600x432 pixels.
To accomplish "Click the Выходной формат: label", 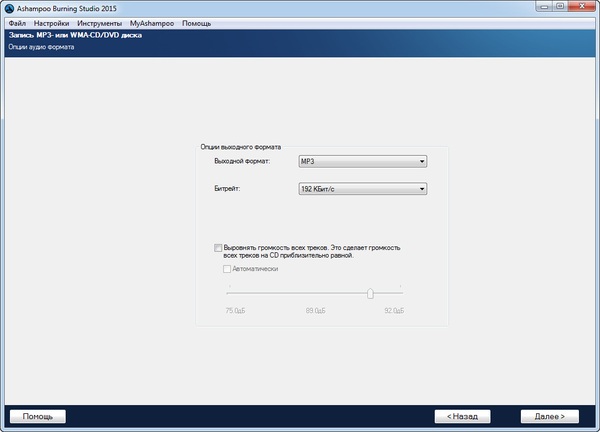I will (x=242, y=161).
